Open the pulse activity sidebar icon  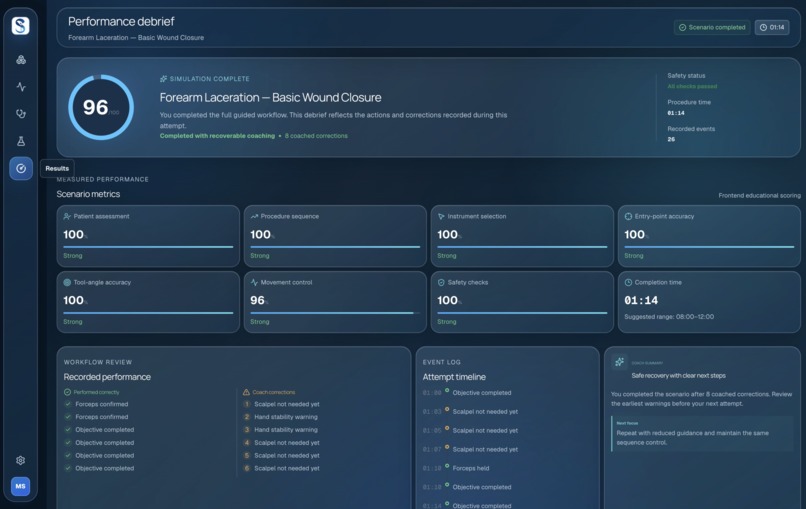tap(21, 86)
